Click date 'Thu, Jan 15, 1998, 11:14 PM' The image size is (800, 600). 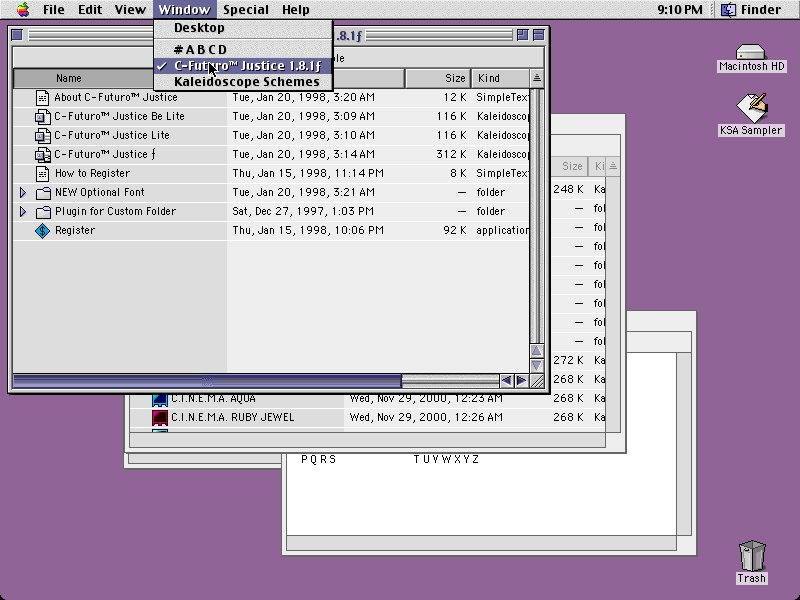[x=308, y=173]
